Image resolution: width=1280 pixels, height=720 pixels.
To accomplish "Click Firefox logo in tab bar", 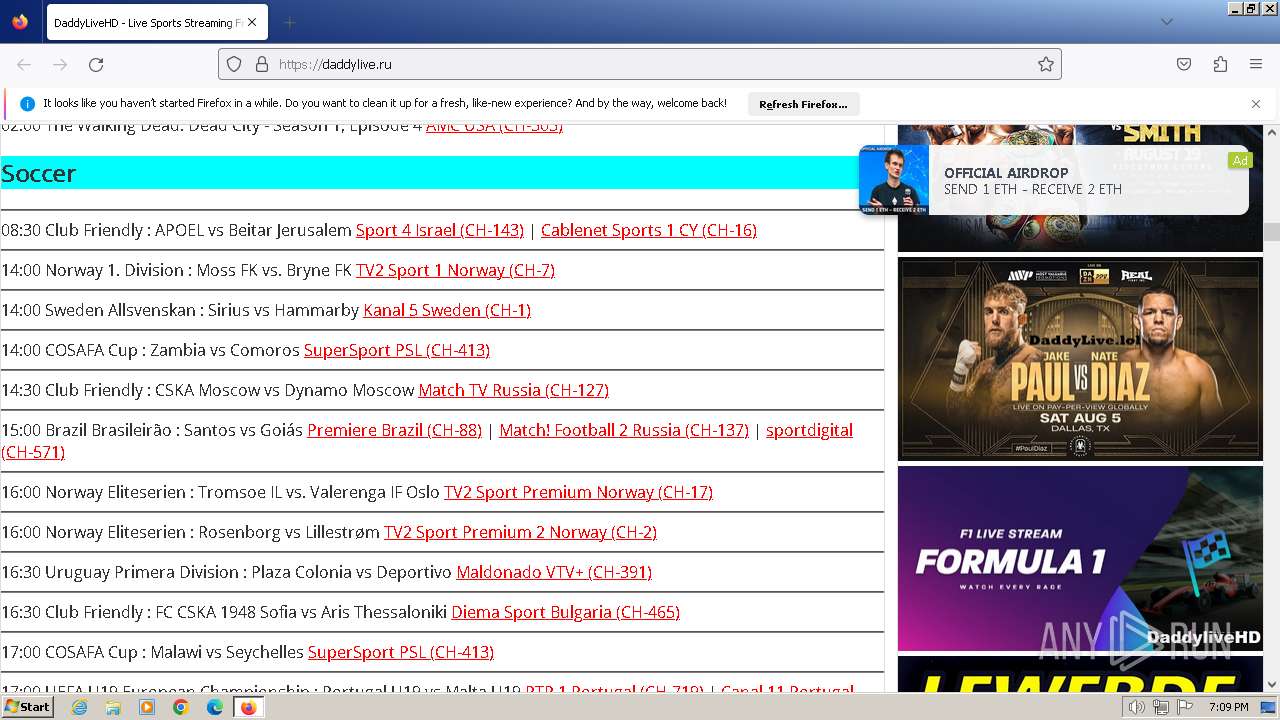I will (20, 22).
